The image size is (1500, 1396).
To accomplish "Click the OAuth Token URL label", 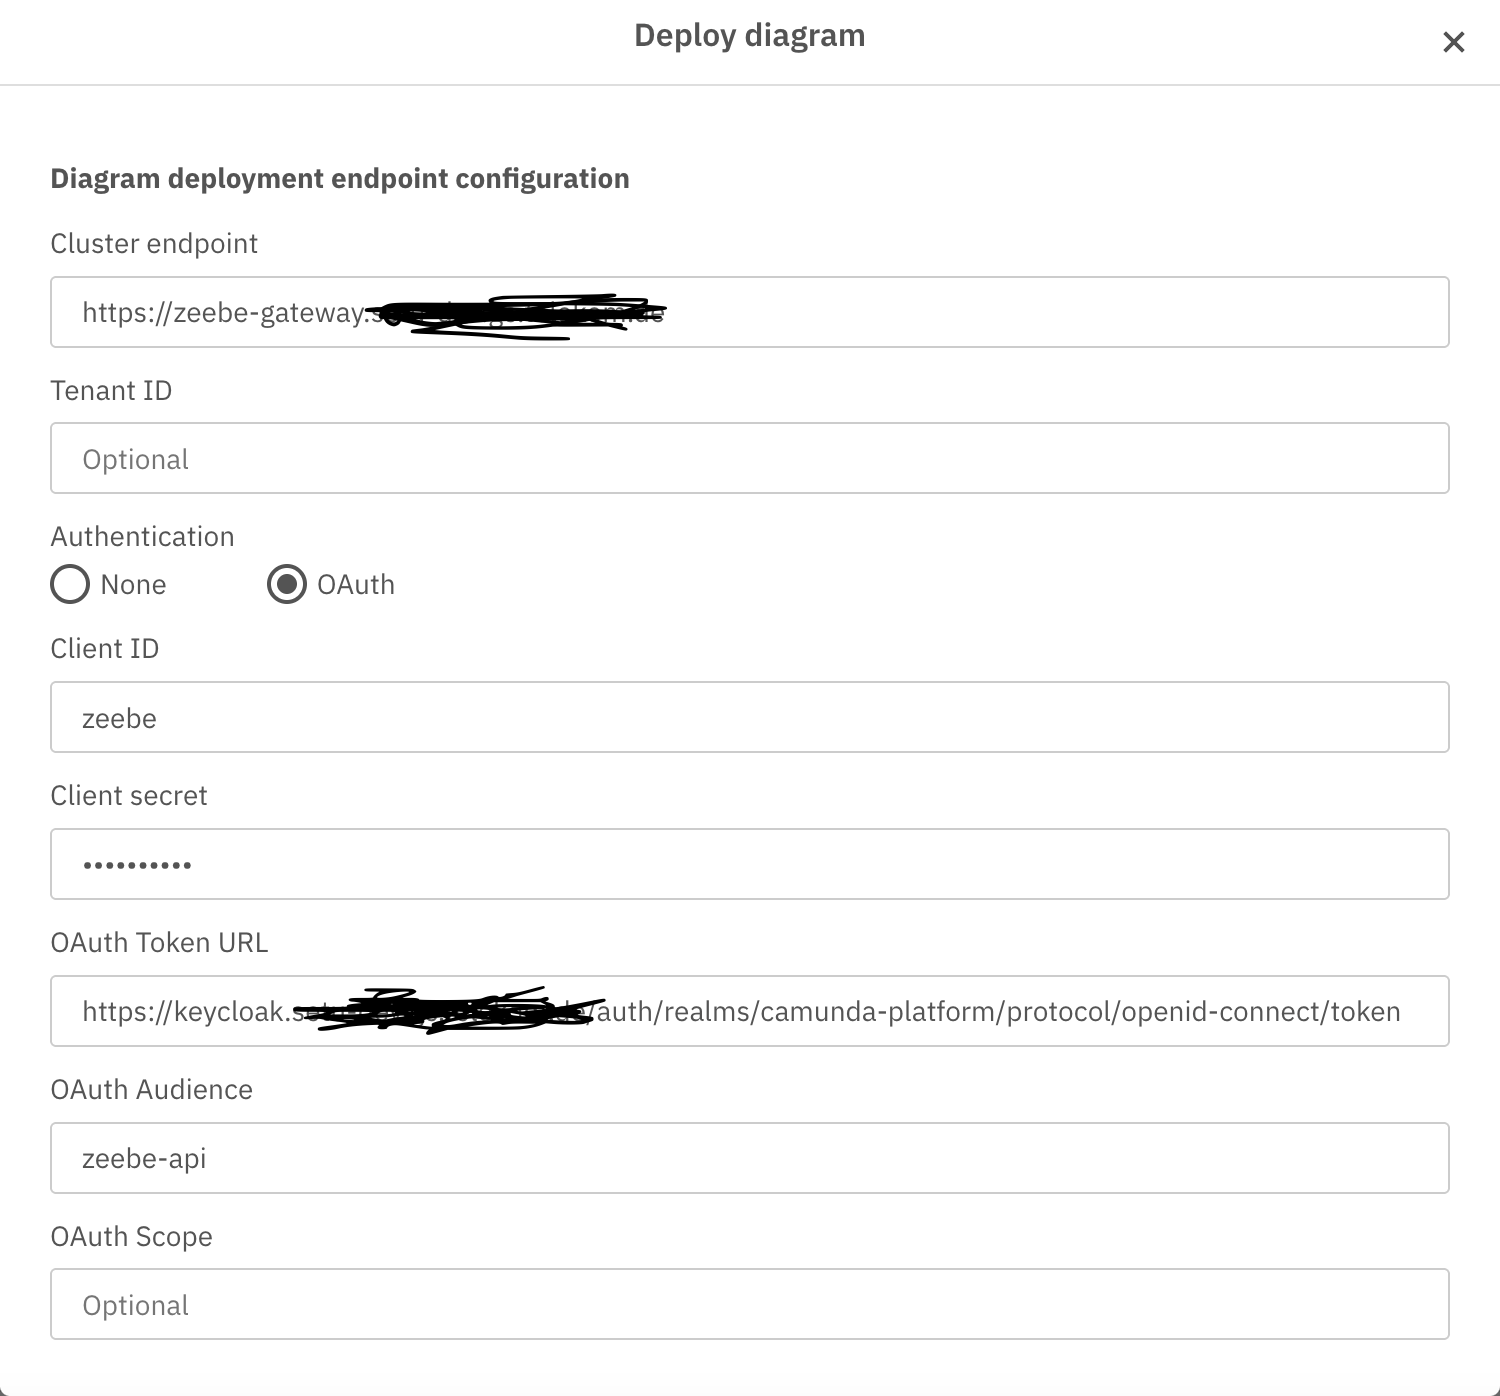I will coord(159,943).
